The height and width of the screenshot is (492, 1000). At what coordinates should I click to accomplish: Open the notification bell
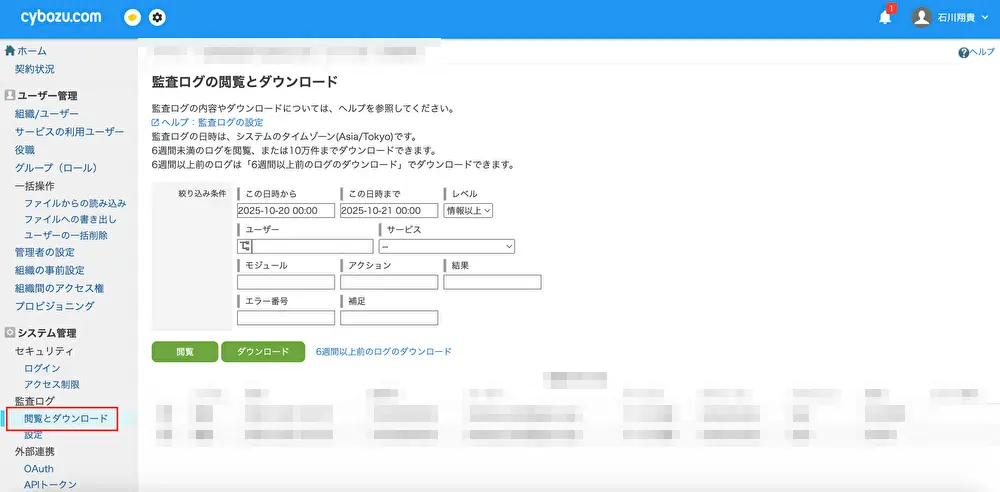click(x=885, y=18)
